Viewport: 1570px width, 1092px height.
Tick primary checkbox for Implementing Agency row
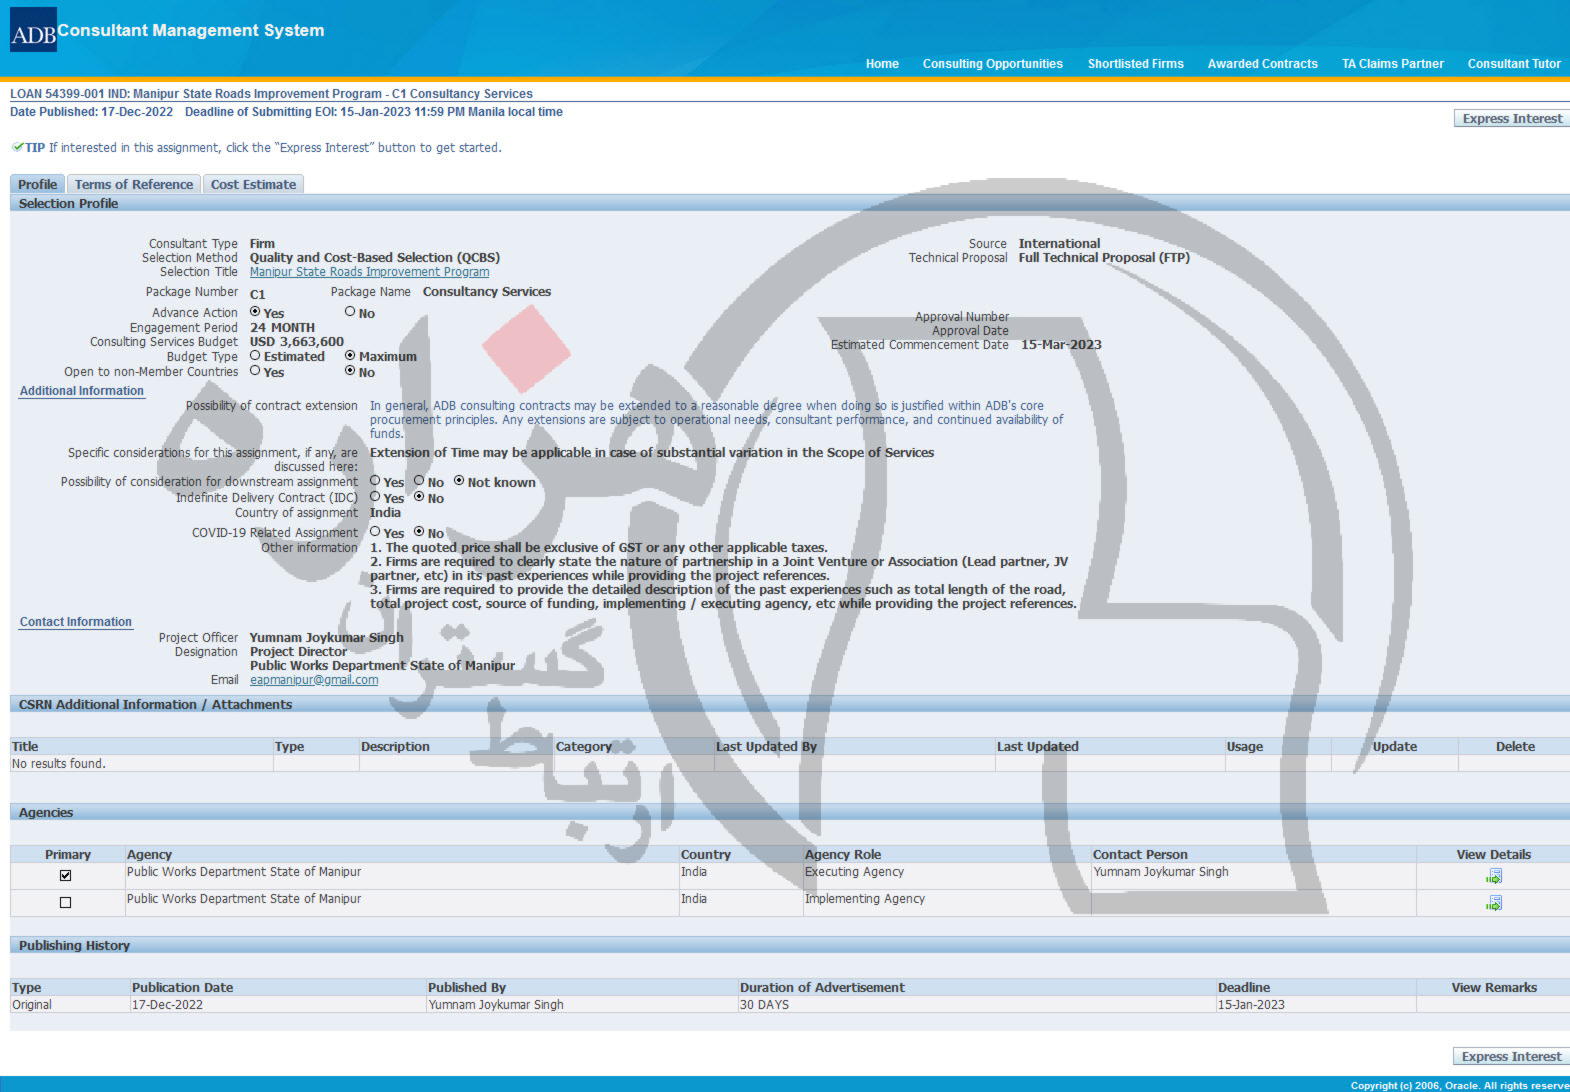pos(66,903)
